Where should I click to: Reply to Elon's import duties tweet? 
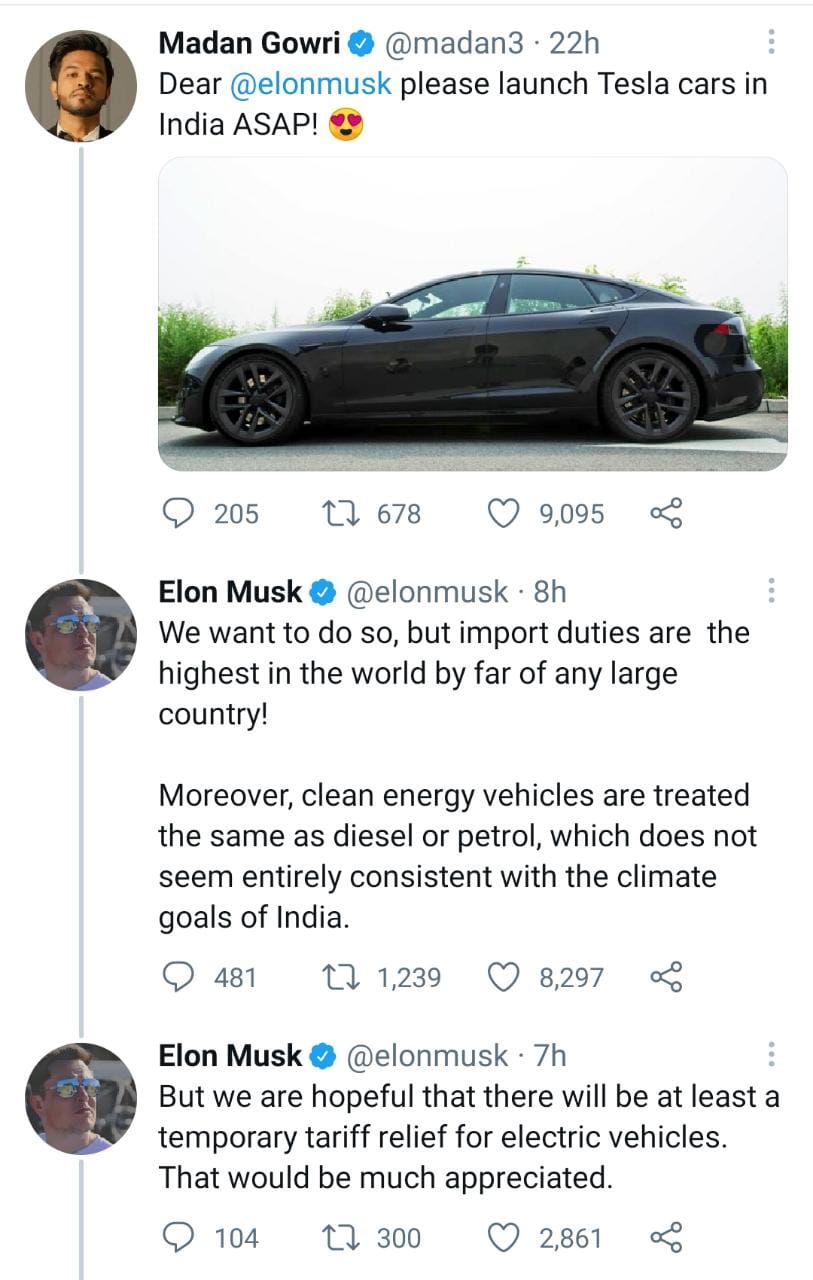[x=179, y=976]
